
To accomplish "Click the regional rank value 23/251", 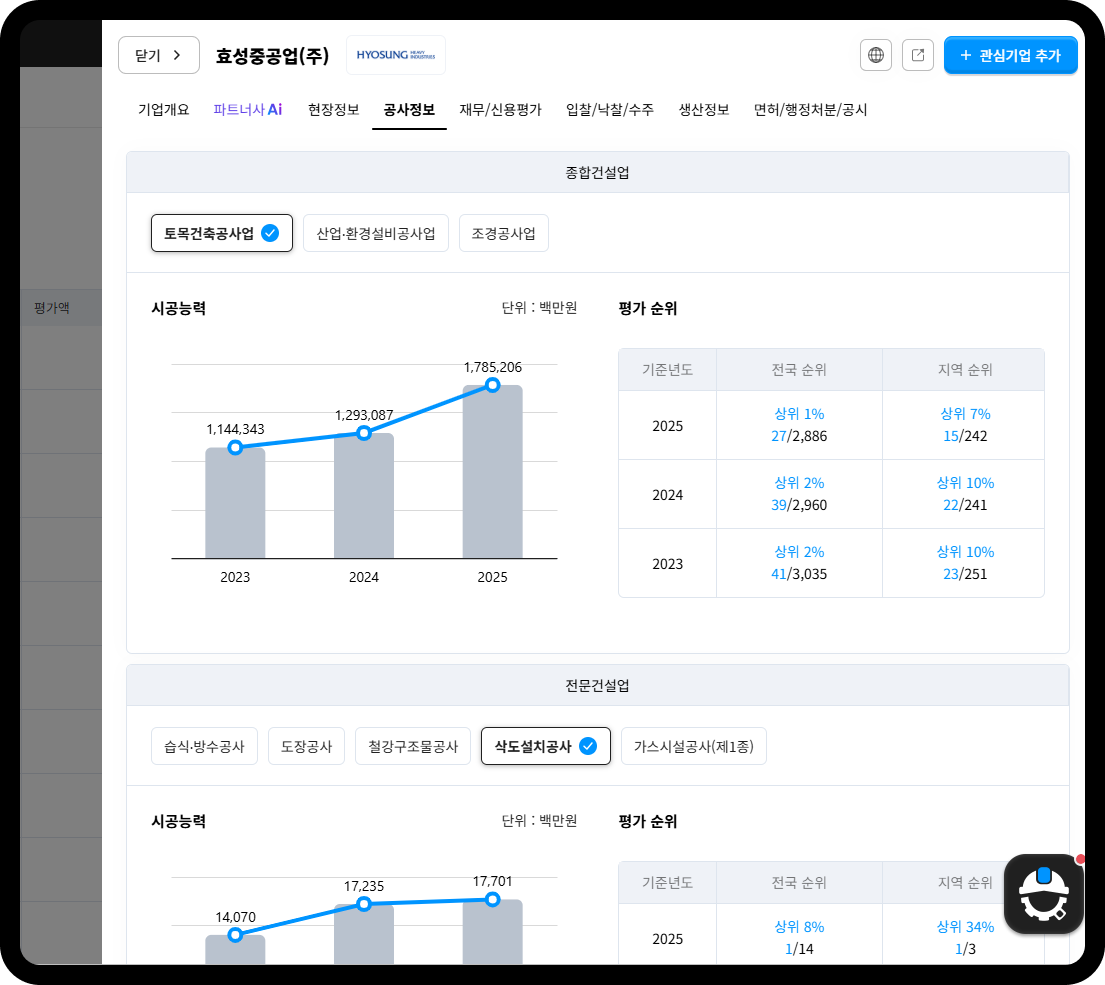I will coord(965,574).
